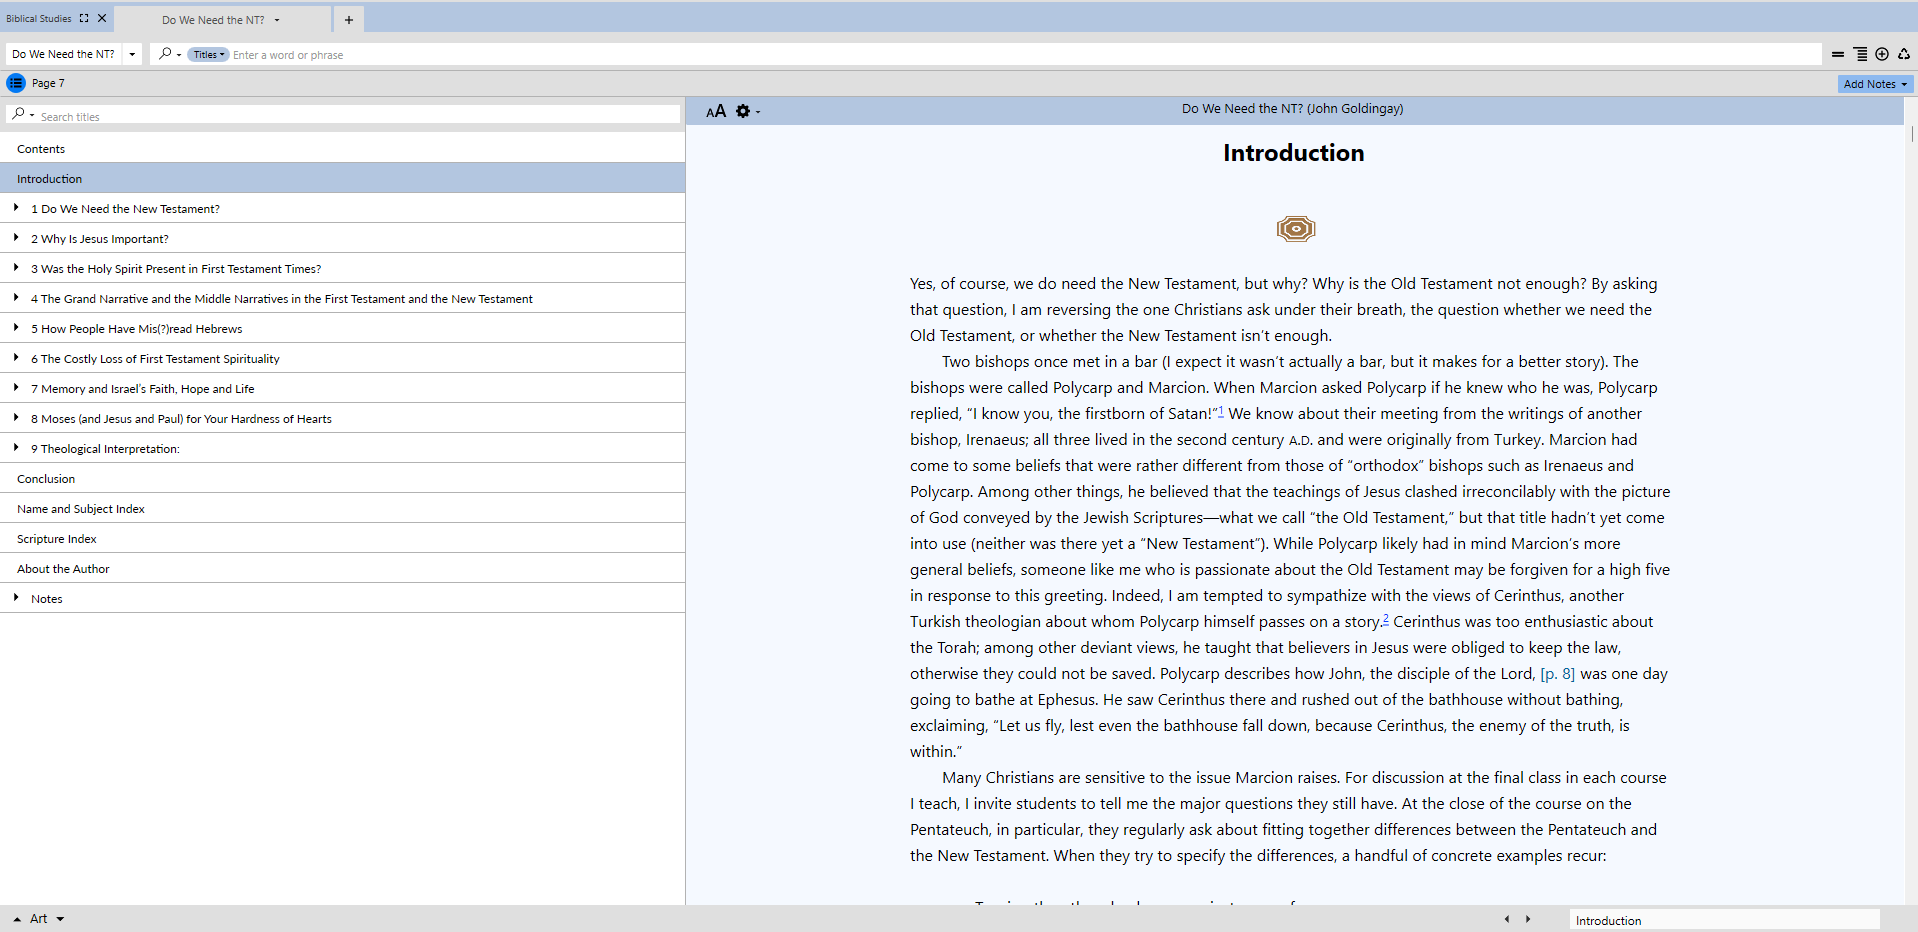
Task: Click the recycle sync icon
Action: point(1904,54)
